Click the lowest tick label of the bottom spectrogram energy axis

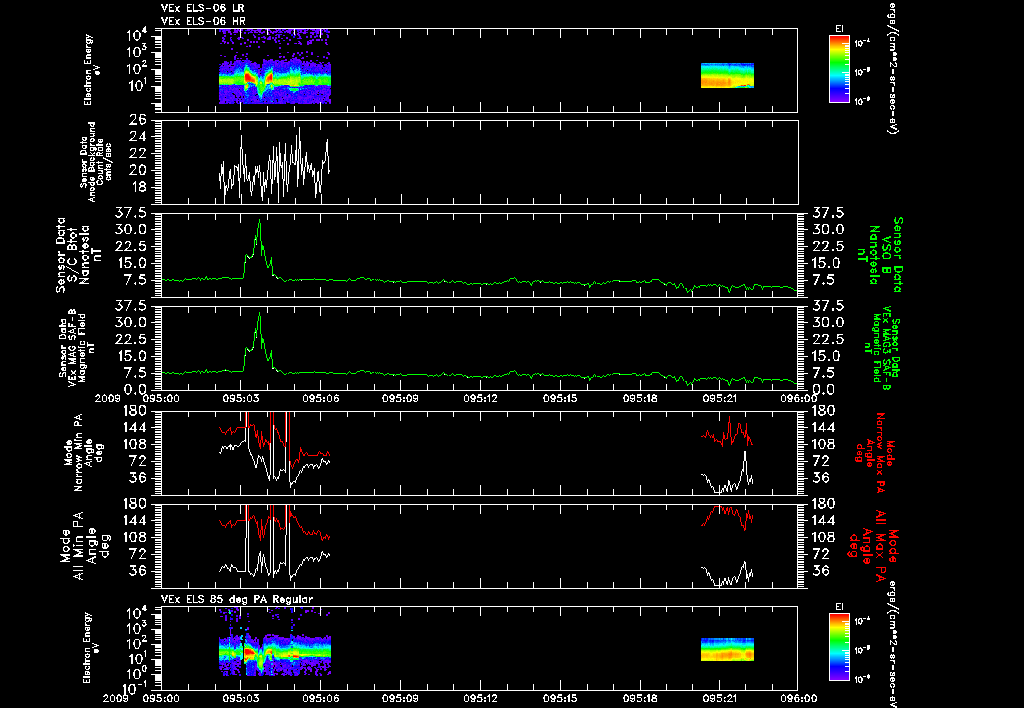(136, 688)
